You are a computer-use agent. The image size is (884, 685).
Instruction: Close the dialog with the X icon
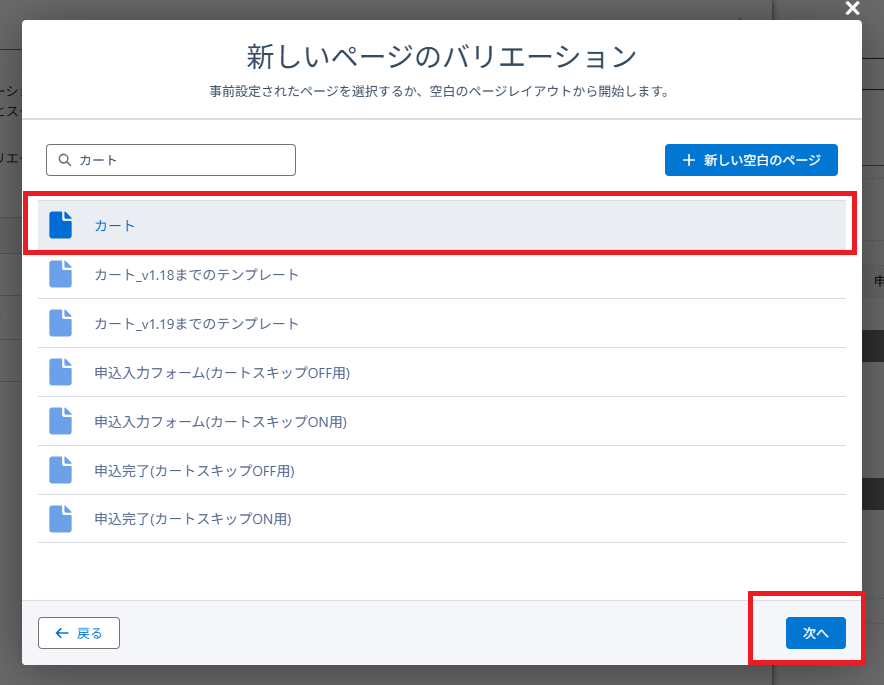tap(852, 8)
